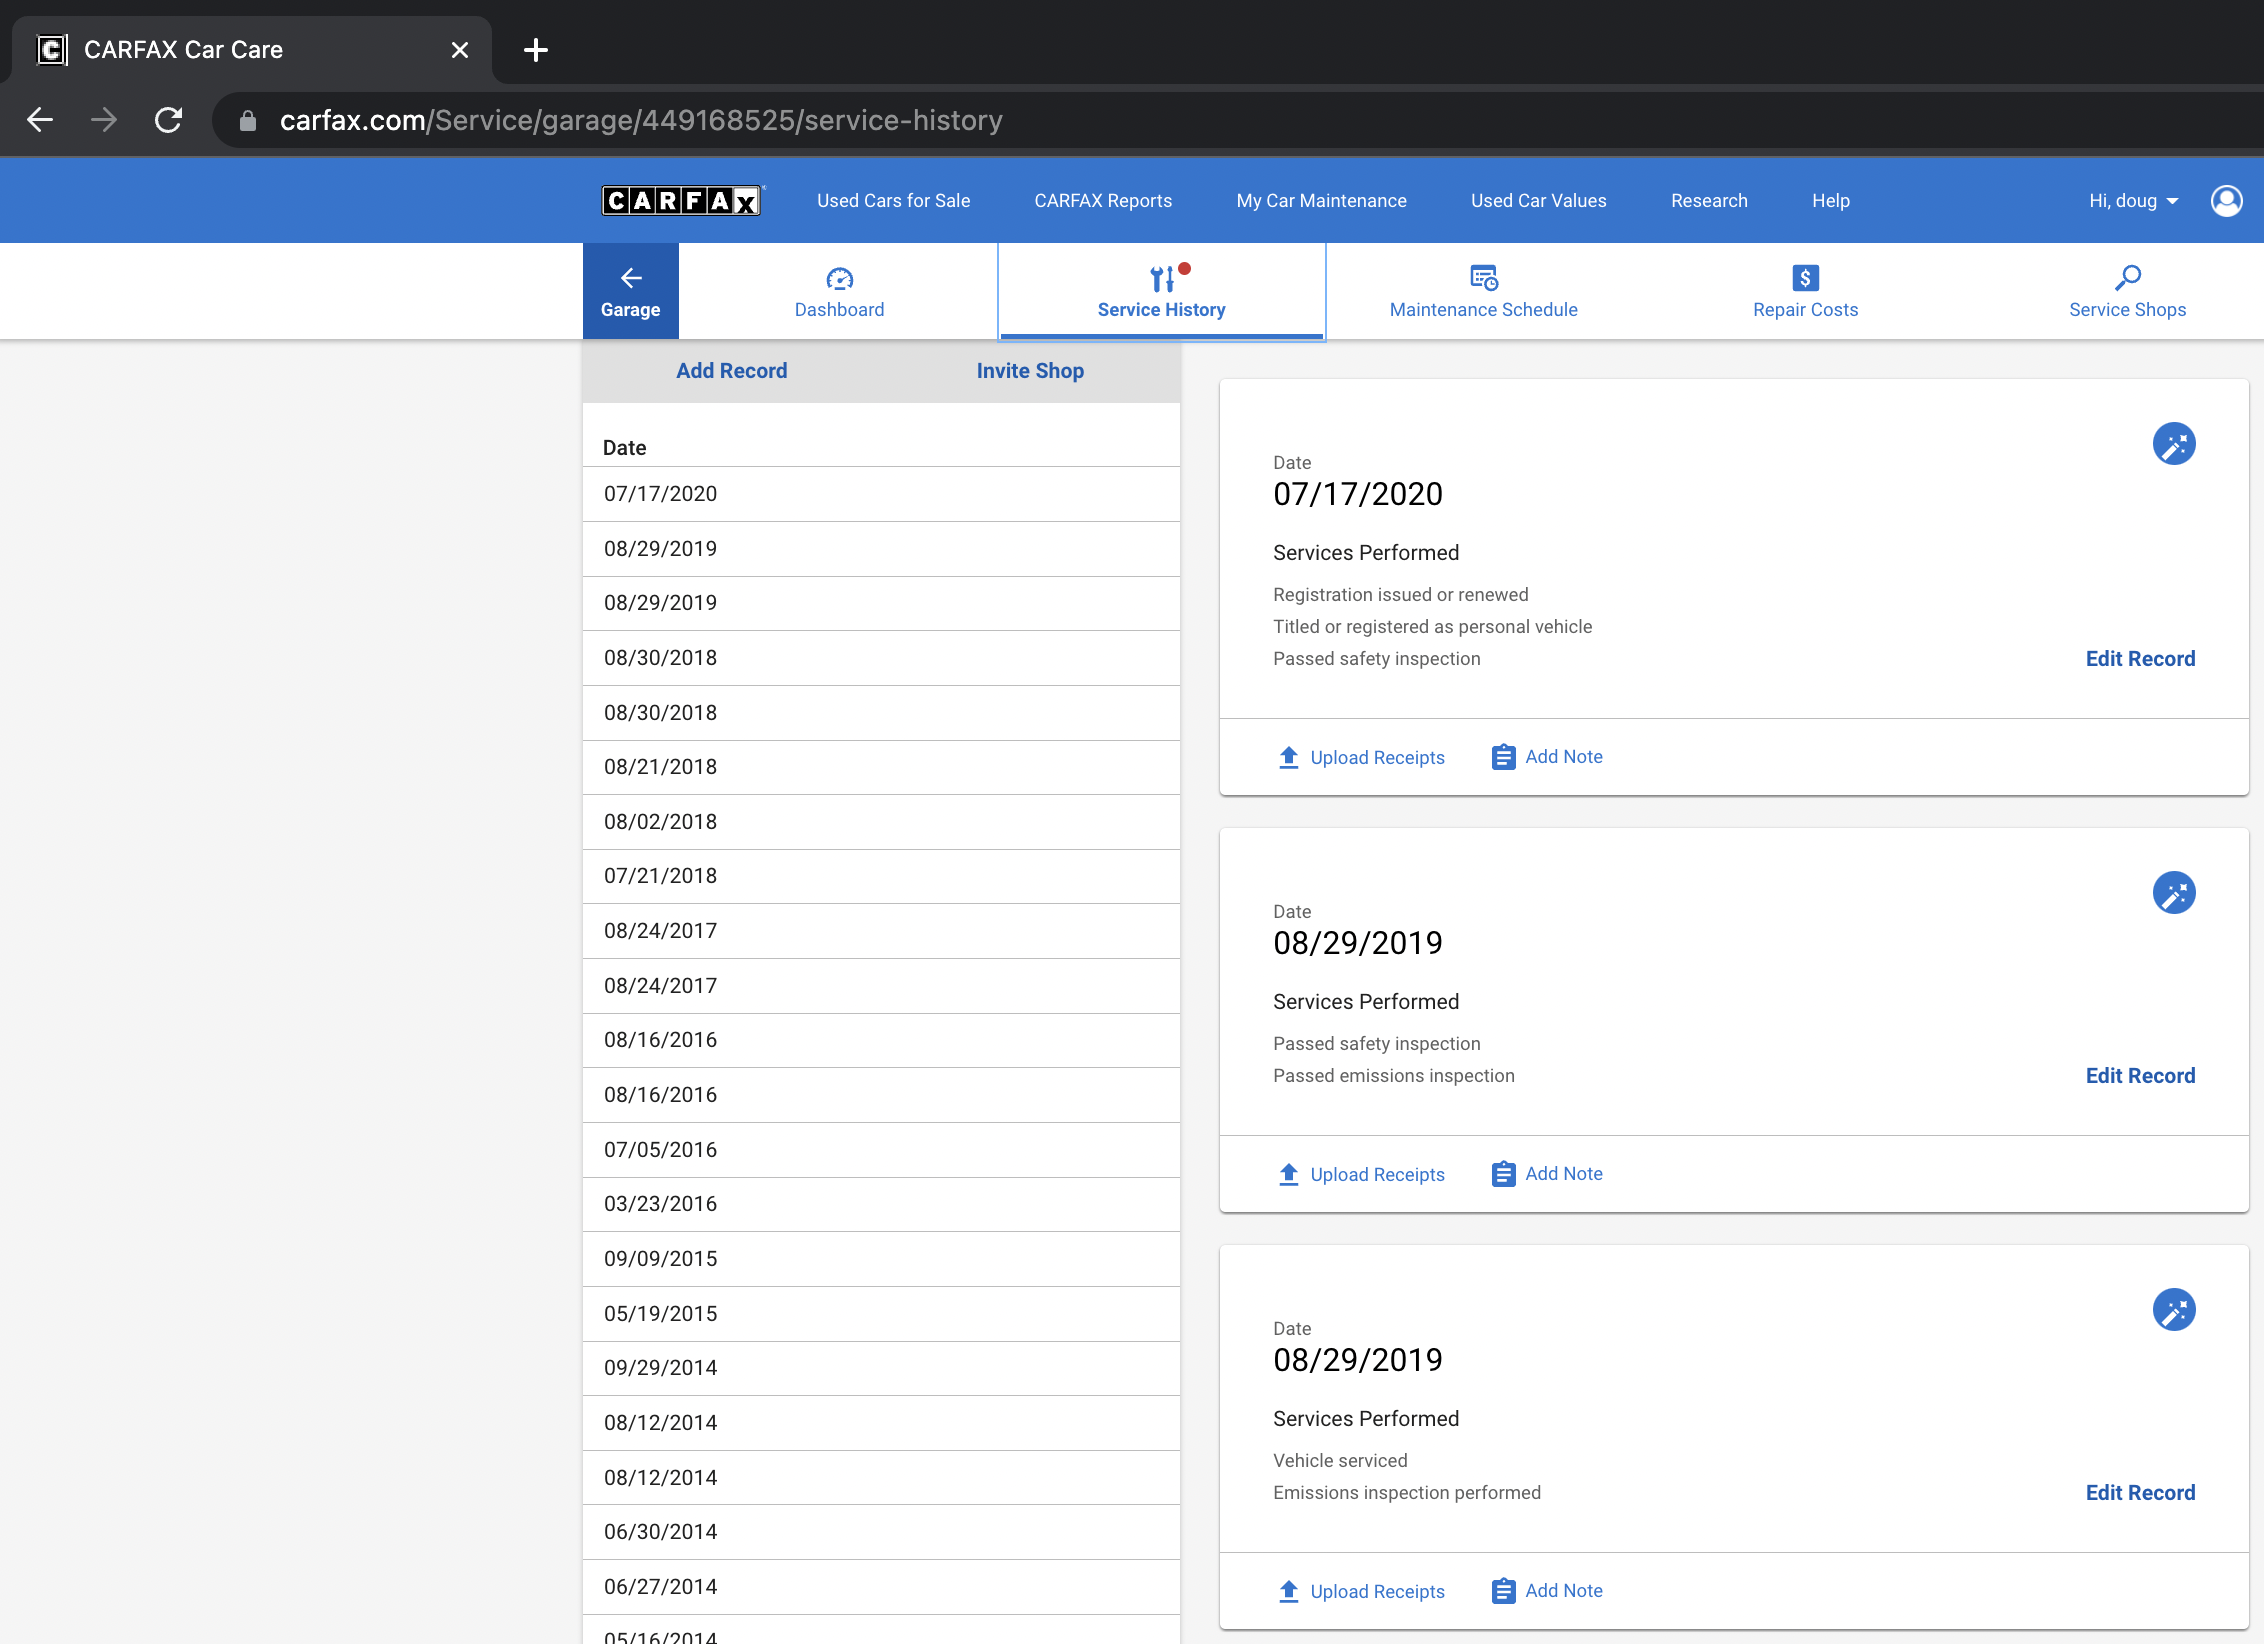Click magic wand icon on 07/17/2020 card
The height and width of the screenshot is (1644, 2264).
[2174, 444]
